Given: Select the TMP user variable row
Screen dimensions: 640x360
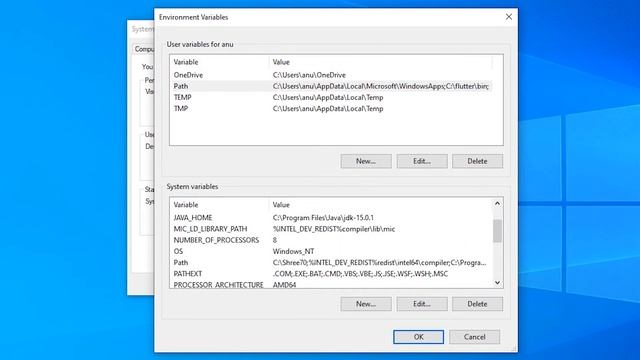Looking at the screenshot, I should [x=331, y=109].
